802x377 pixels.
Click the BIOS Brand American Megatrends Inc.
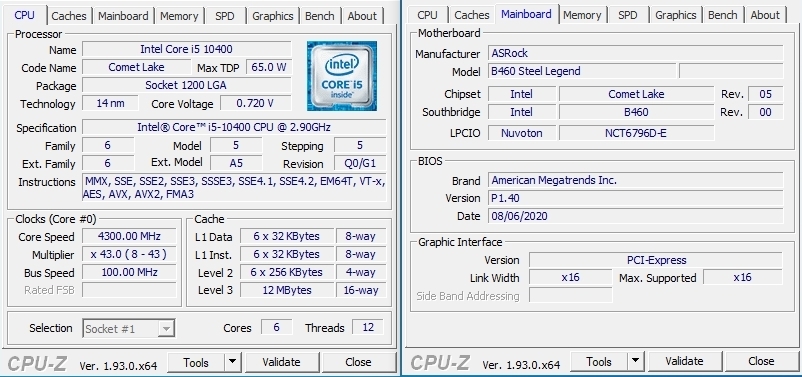(636, 180)
